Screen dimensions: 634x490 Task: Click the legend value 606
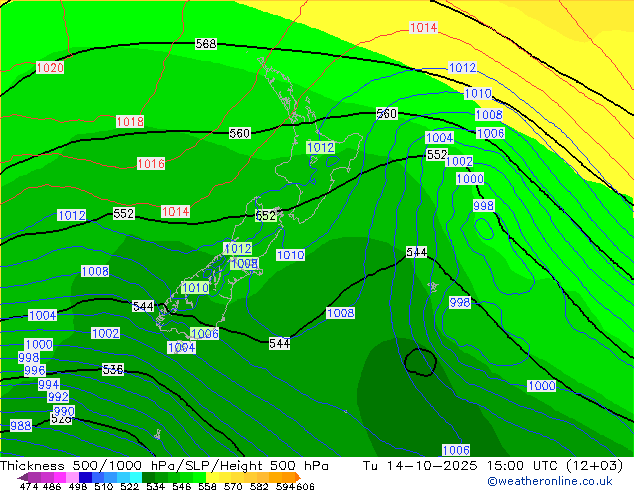pyautogui.click(x=304, y=486)
